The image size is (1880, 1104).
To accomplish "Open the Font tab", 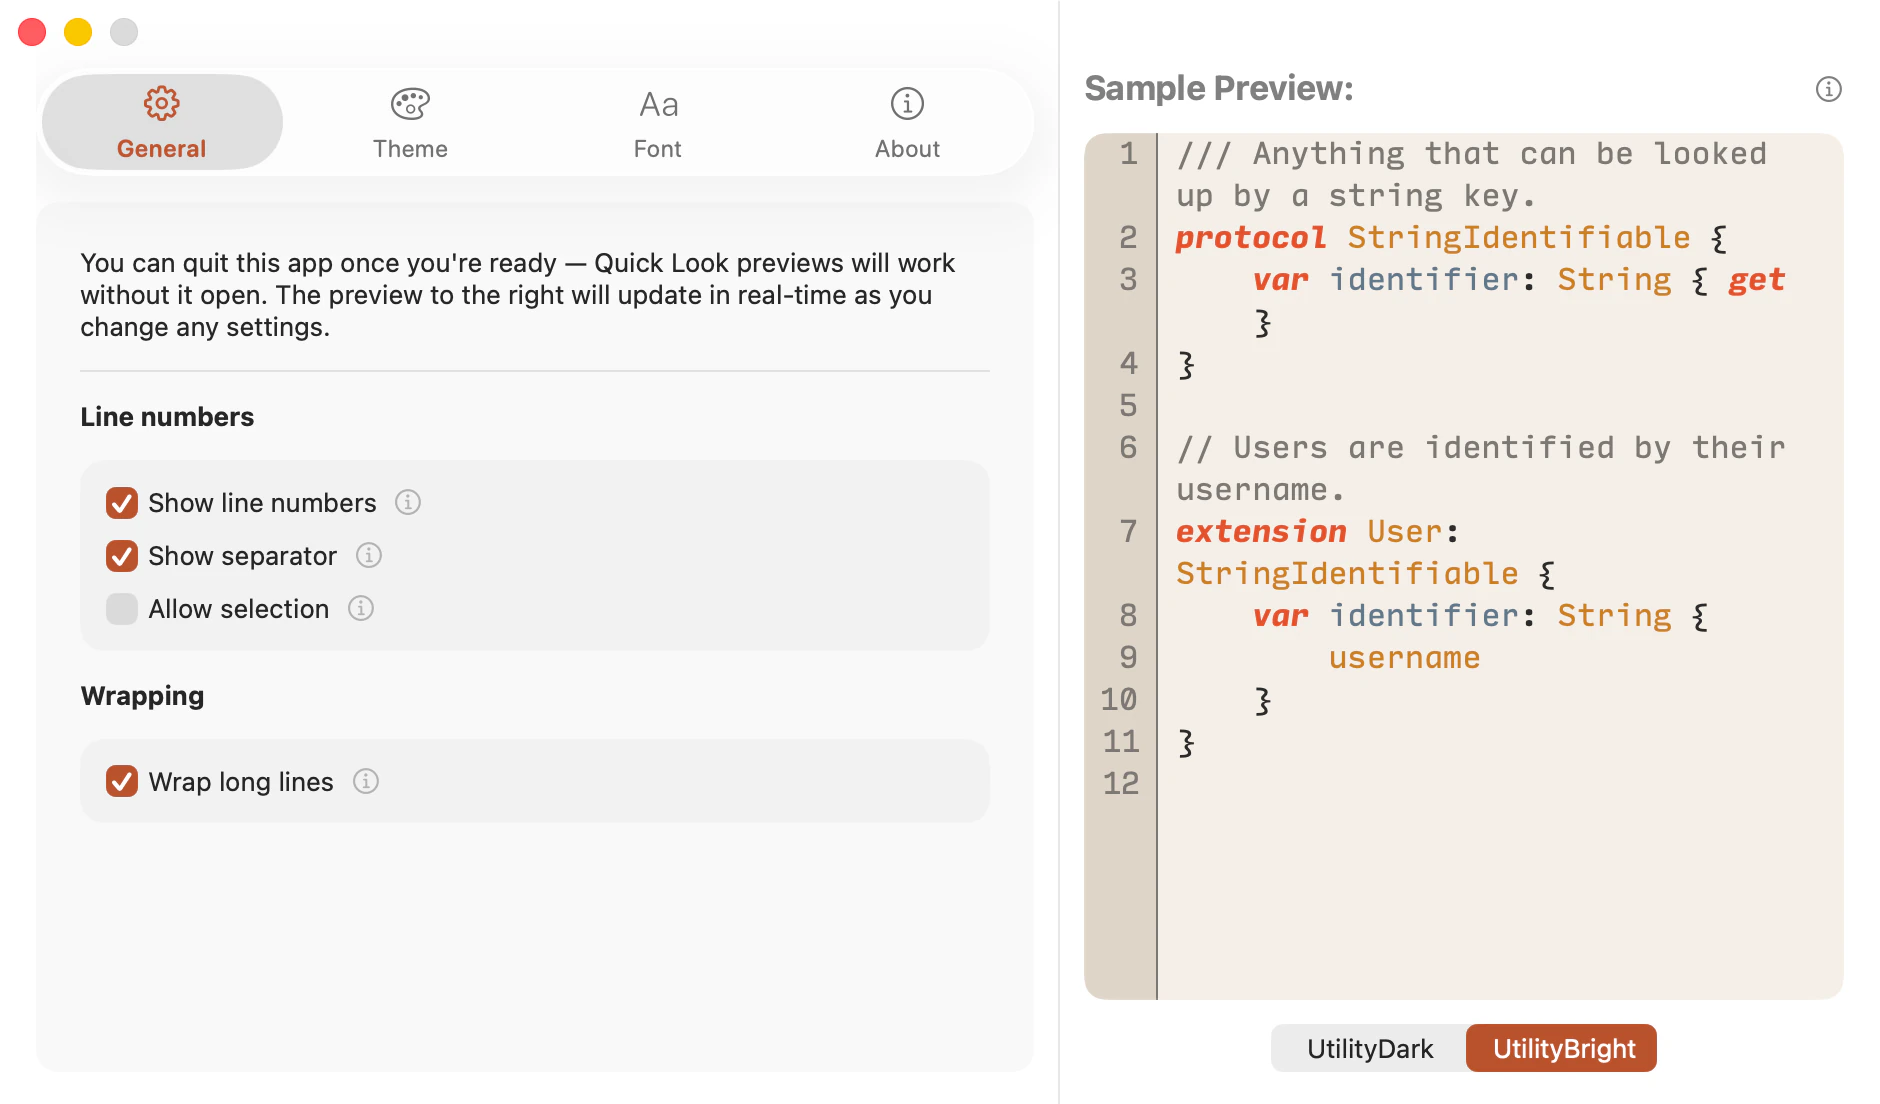I will [x=658, y=122].
